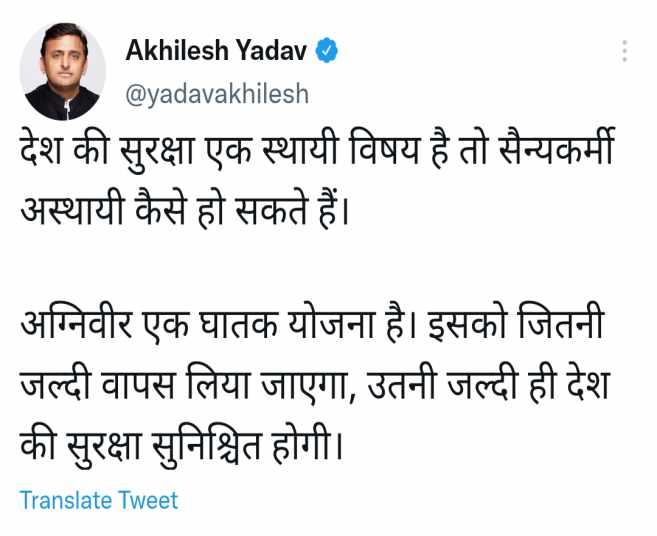The image size is (657, 536).
Task: Open the @yadavakhilesh handle link
Action: [x=217, y=94]
